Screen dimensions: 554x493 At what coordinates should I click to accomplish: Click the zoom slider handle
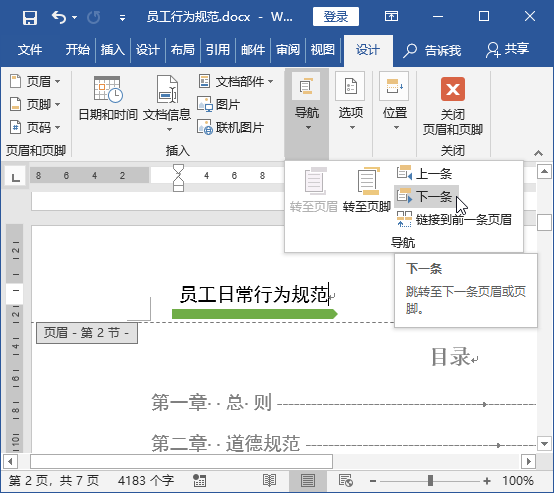pyautogui.click(x=430, y=481)
